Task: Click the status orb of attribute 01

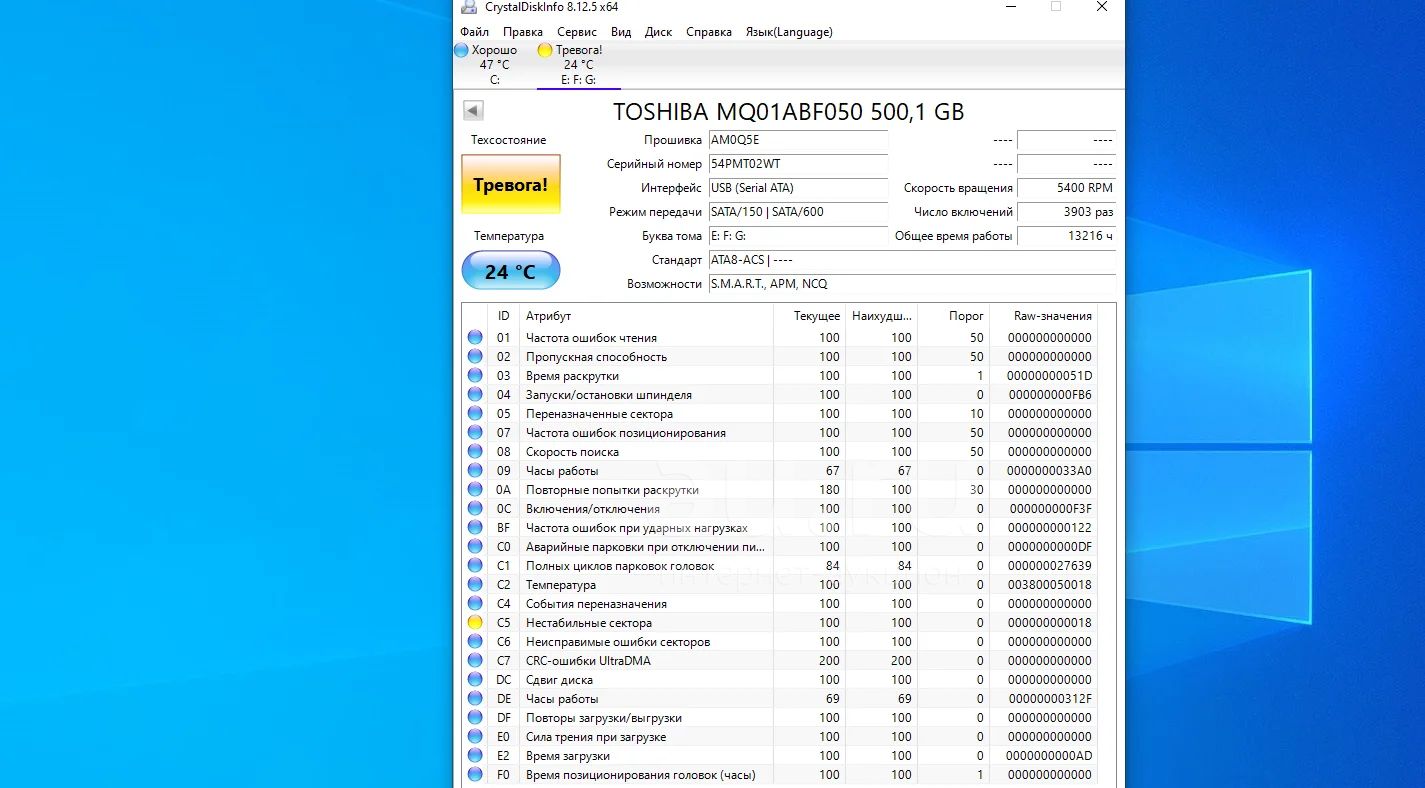Action: [x=475, y=337]
